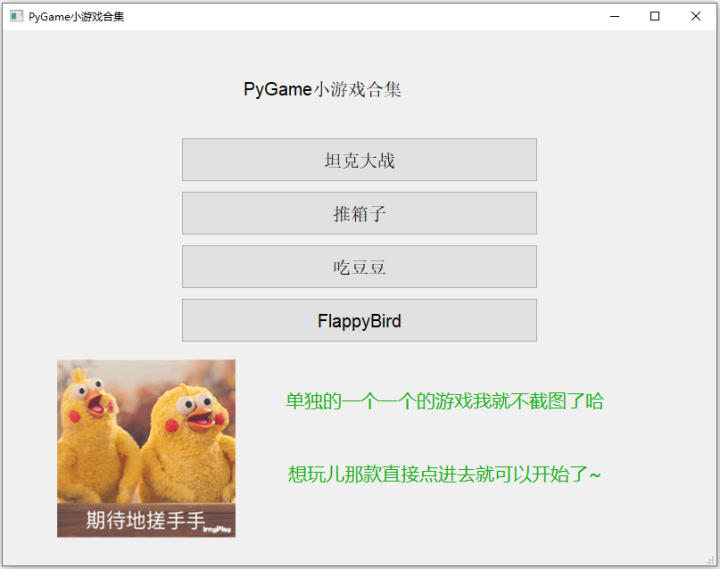Image resolution: width=720 pixels, height=569 pixels.
Task: Click the PyGame小游戏合集 heading label
Action: pyautogui.click(x=322, y=89)
